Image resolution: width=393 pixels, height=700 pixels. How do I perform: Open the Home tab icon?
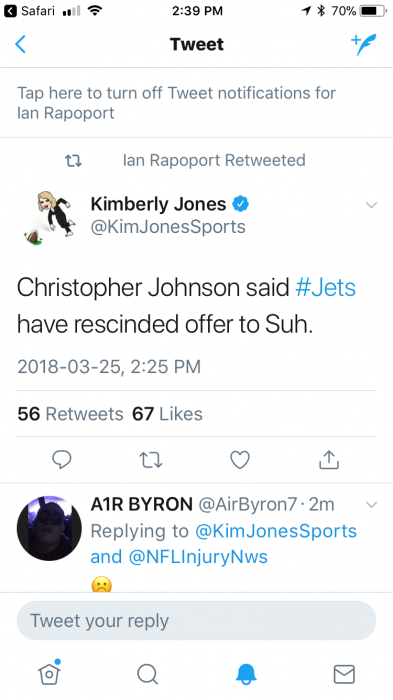coord(49,672)
